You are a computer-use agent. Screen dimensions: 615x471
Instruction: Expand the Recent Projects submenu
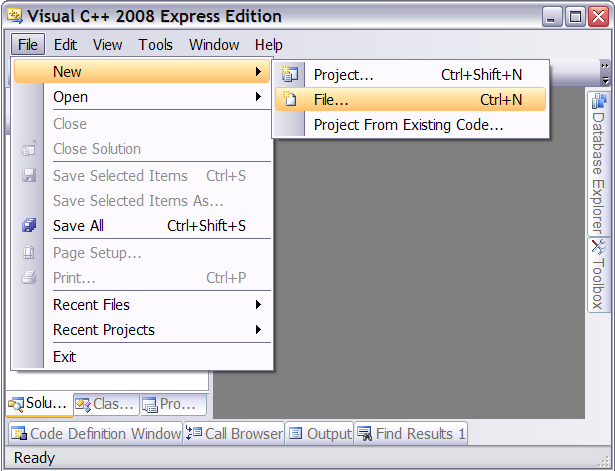pos(258,329)
